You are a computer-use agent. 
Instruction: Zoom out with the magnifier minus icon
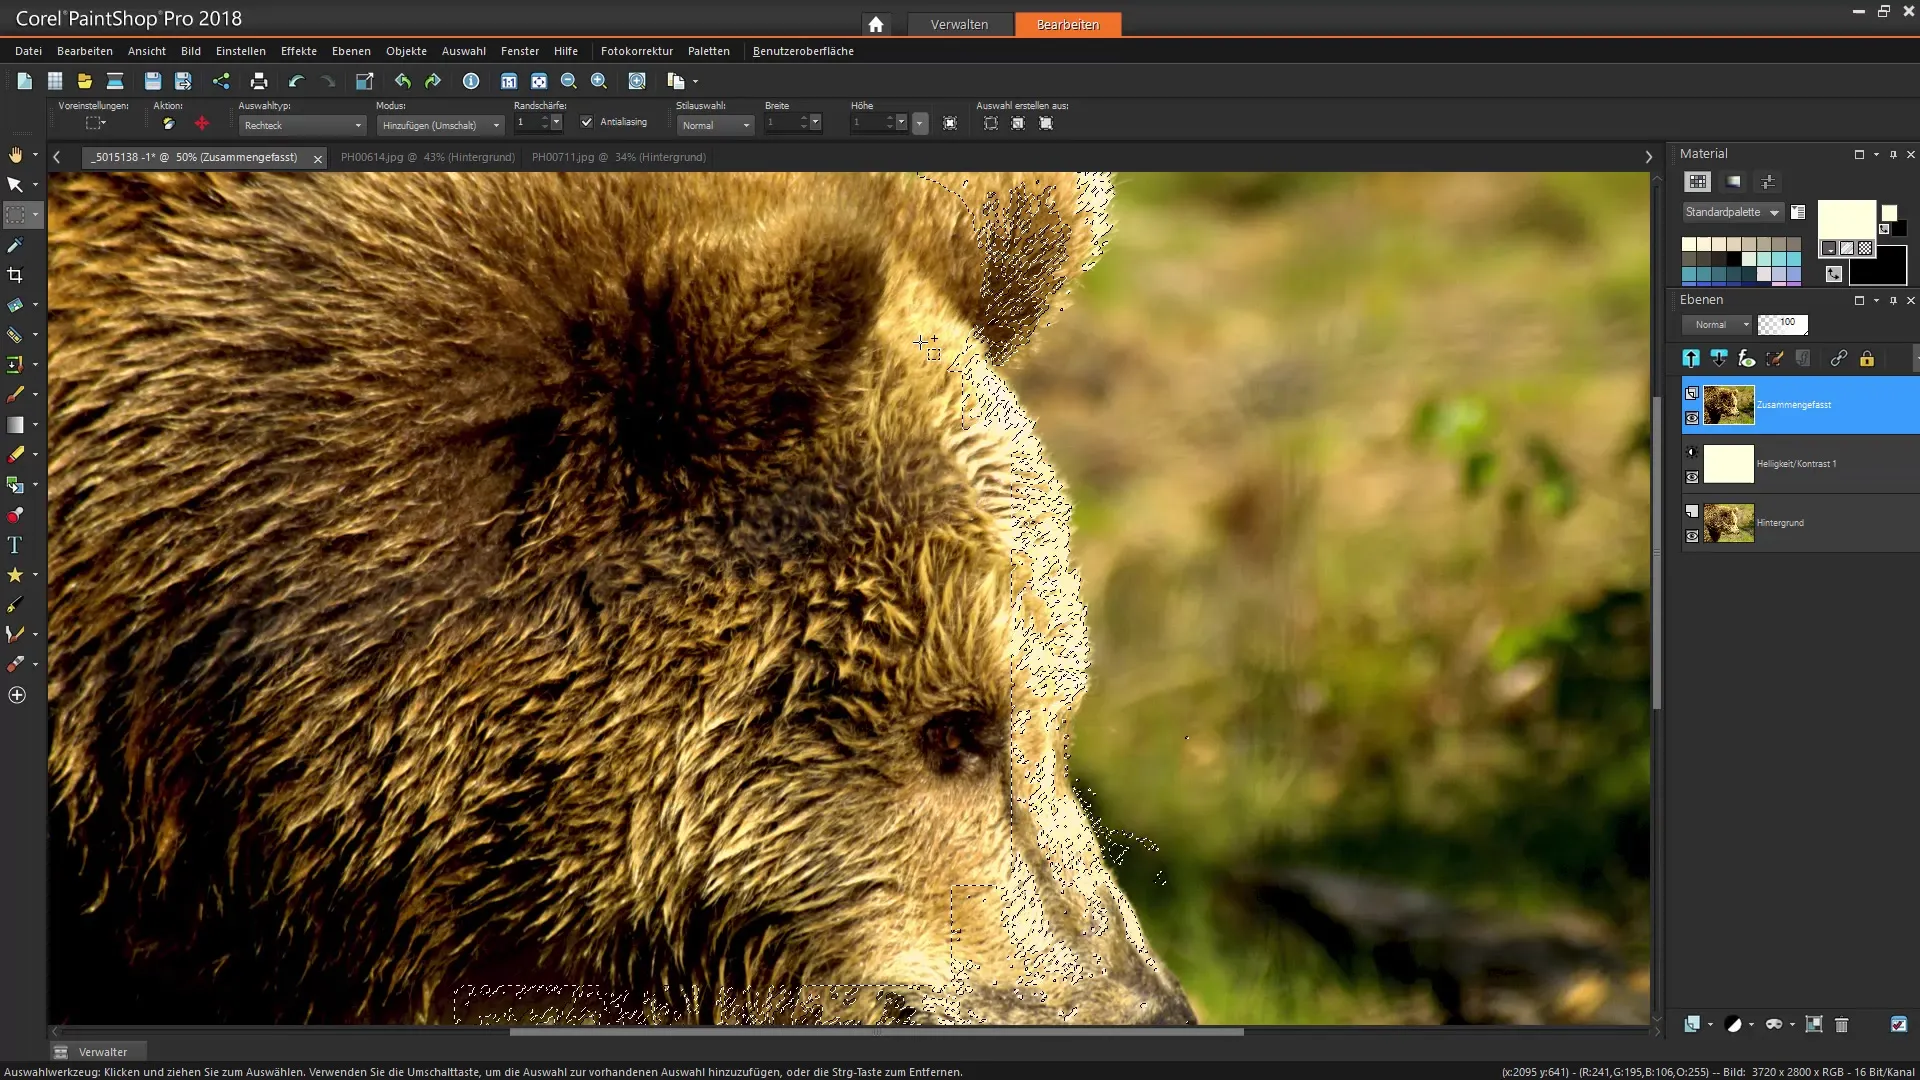(569, 81)
